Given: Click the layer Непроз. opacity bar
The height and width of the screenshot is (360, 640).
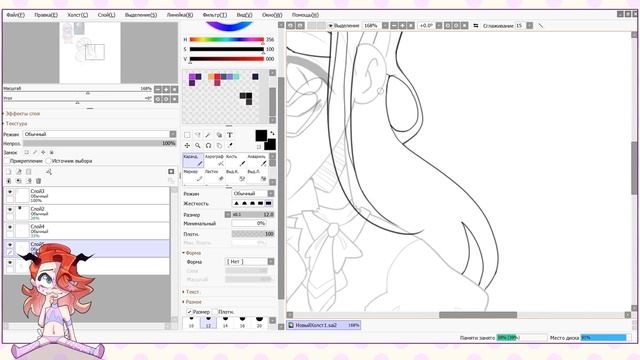Looking at the screenshot, I should pos(100,143).
